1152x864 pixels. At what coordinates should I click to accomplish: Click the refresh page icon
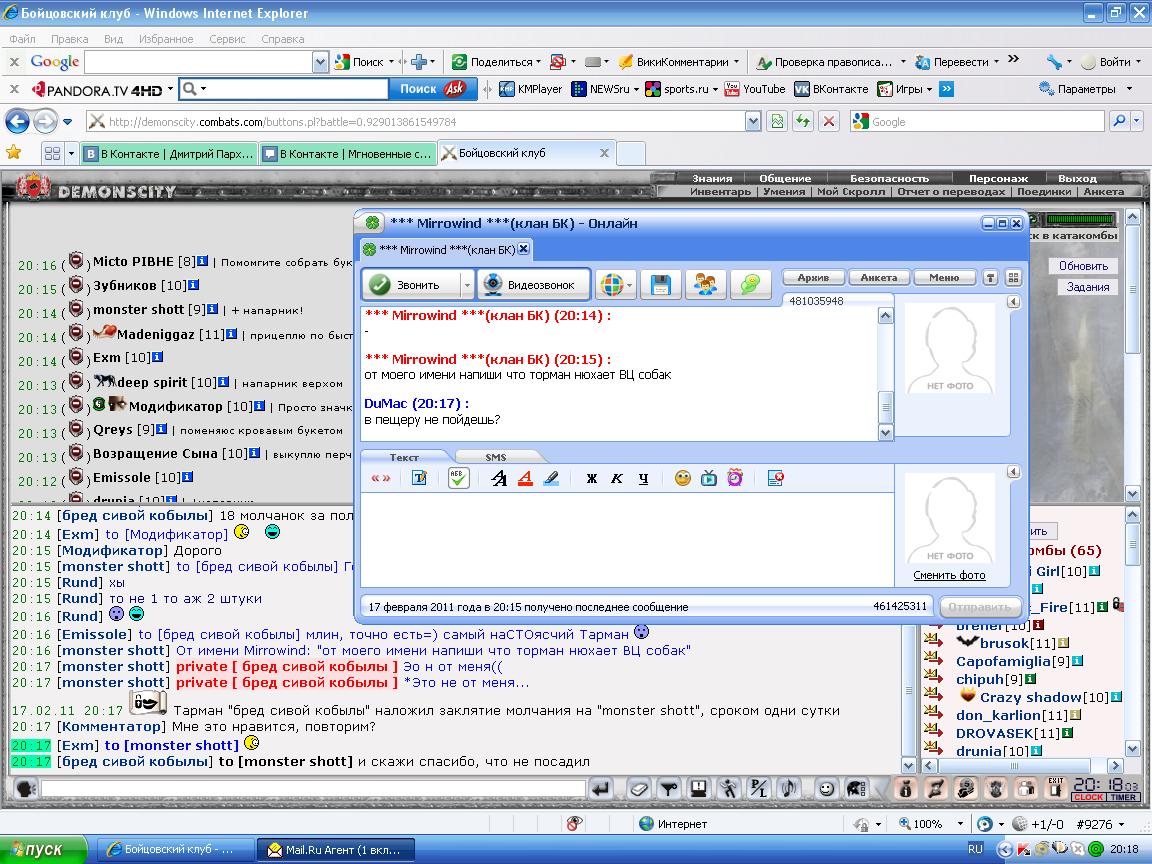(803, 121)
